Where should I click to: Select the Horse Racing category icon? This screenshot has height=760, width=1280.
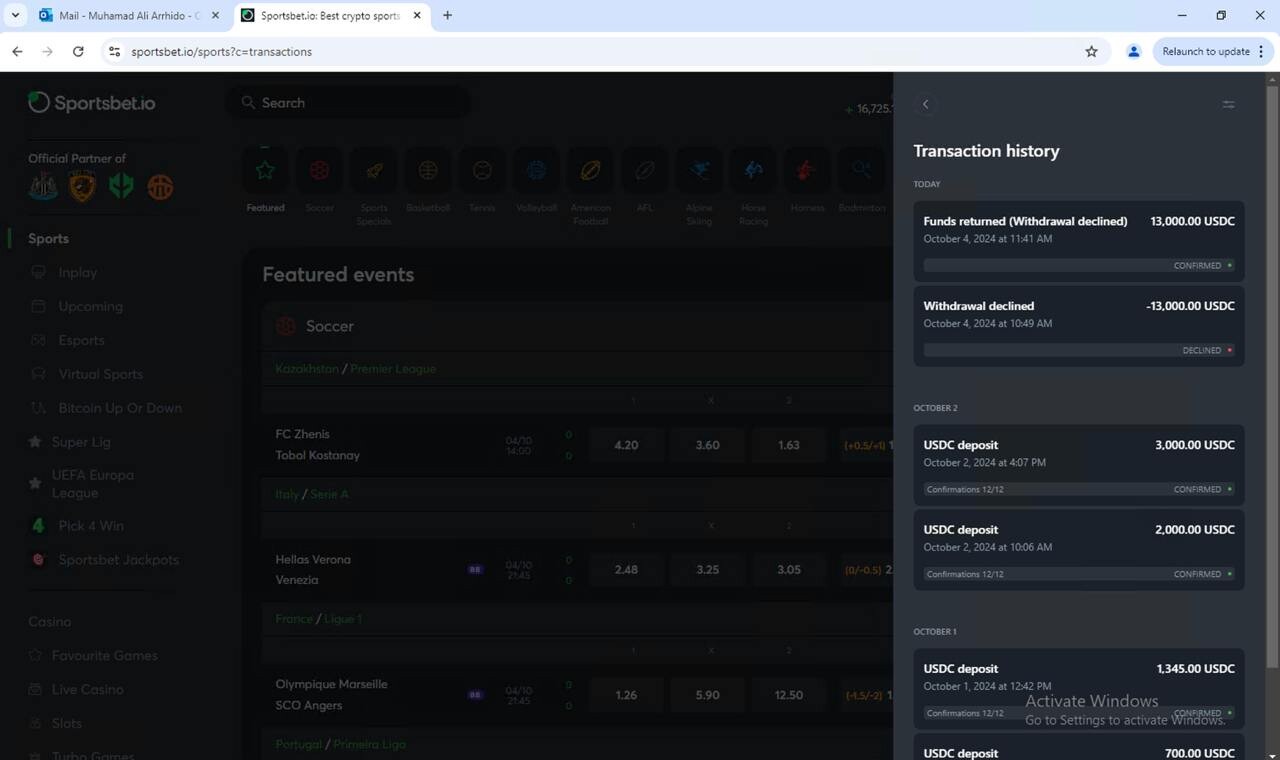753,171
